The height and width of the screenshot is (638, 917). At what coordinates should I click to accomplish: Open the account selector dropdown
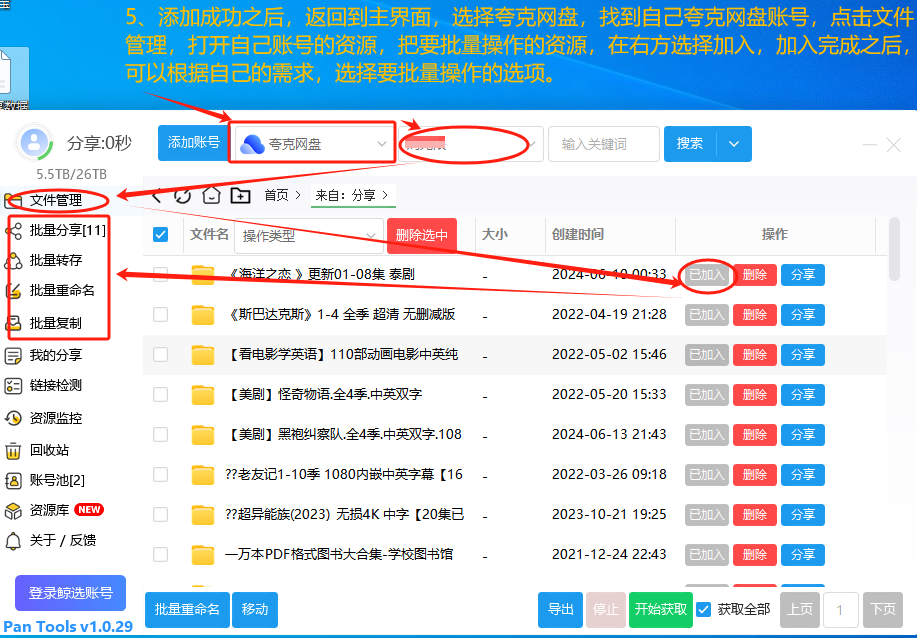click(471, 144)
